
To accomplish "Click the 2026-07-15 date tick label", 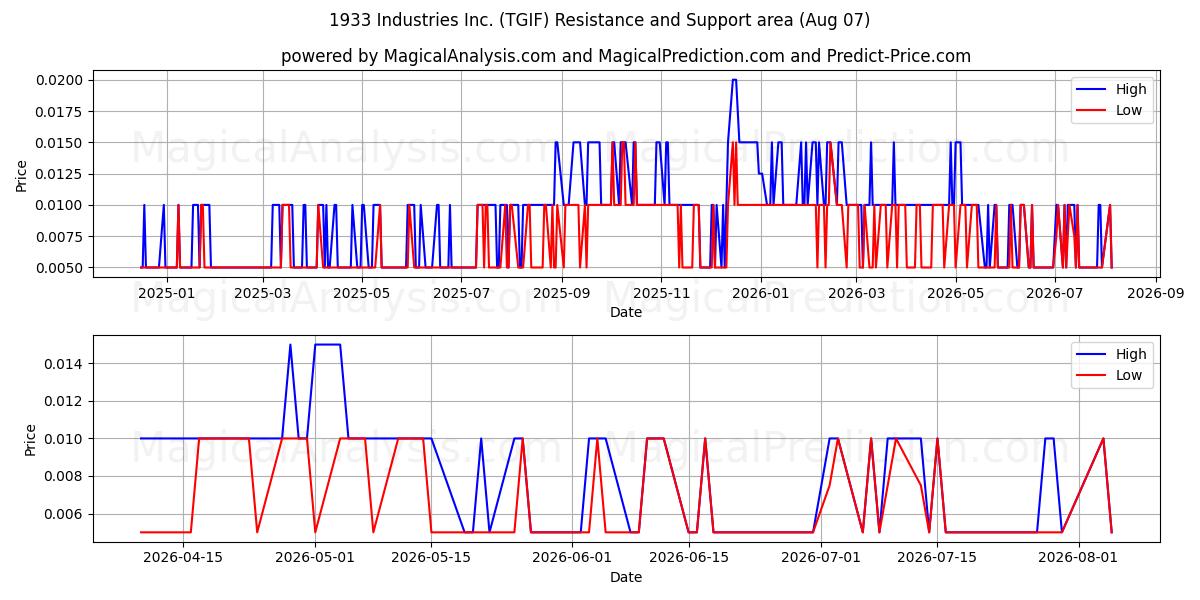I will click(937, 558).
